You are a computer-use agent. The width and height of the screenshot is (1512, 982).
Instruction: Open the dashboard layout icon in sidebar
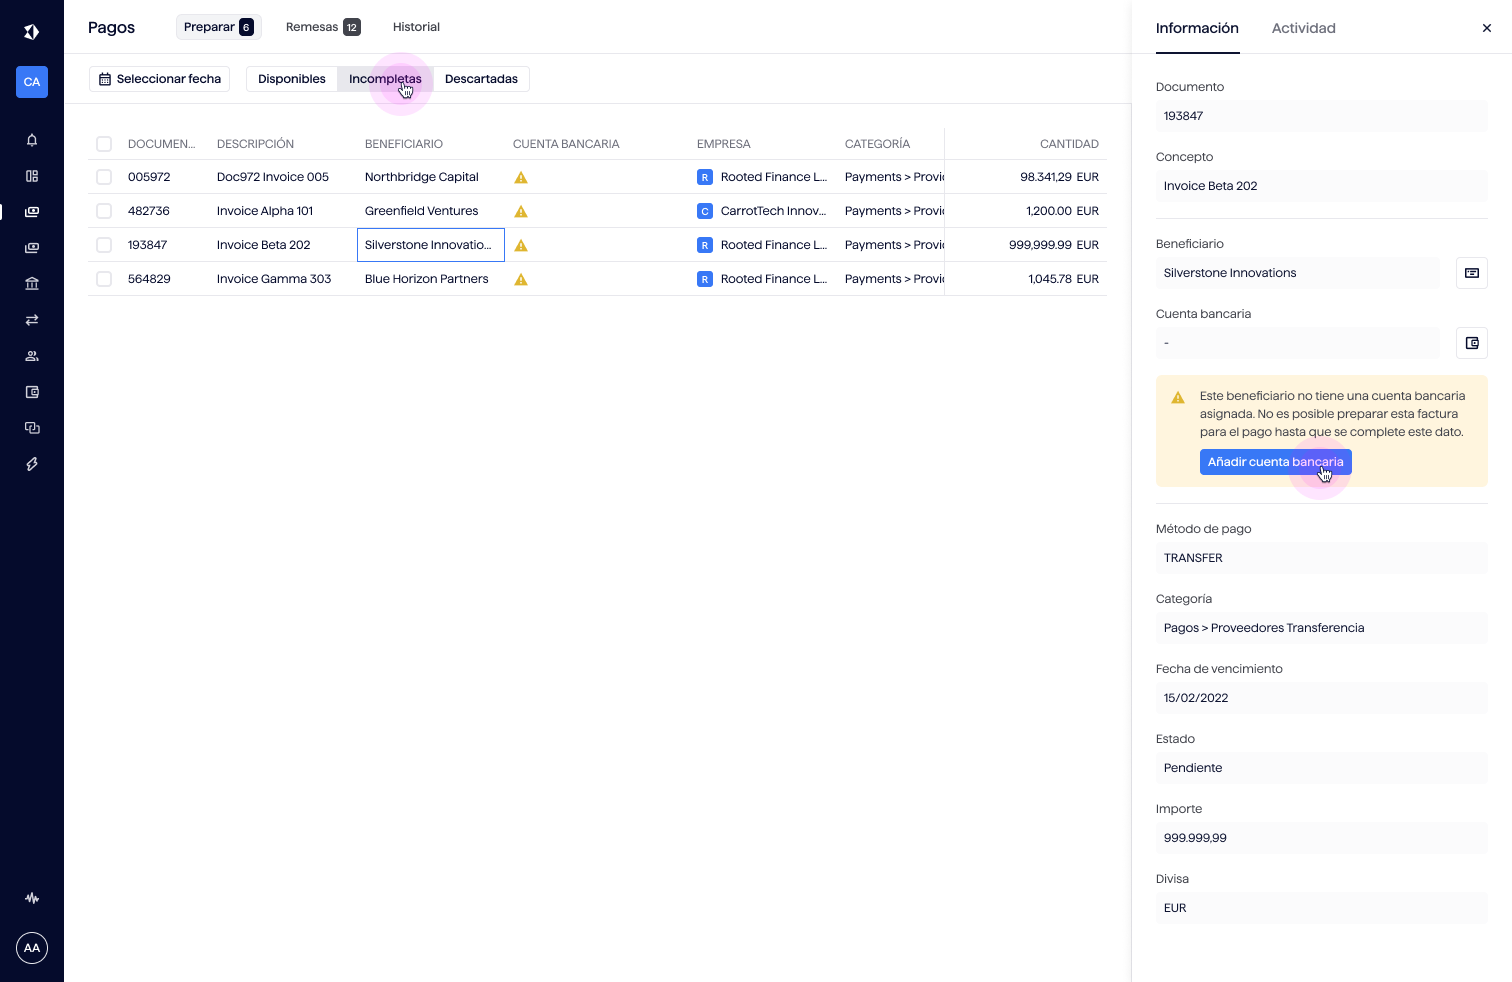tap(32, 176)
